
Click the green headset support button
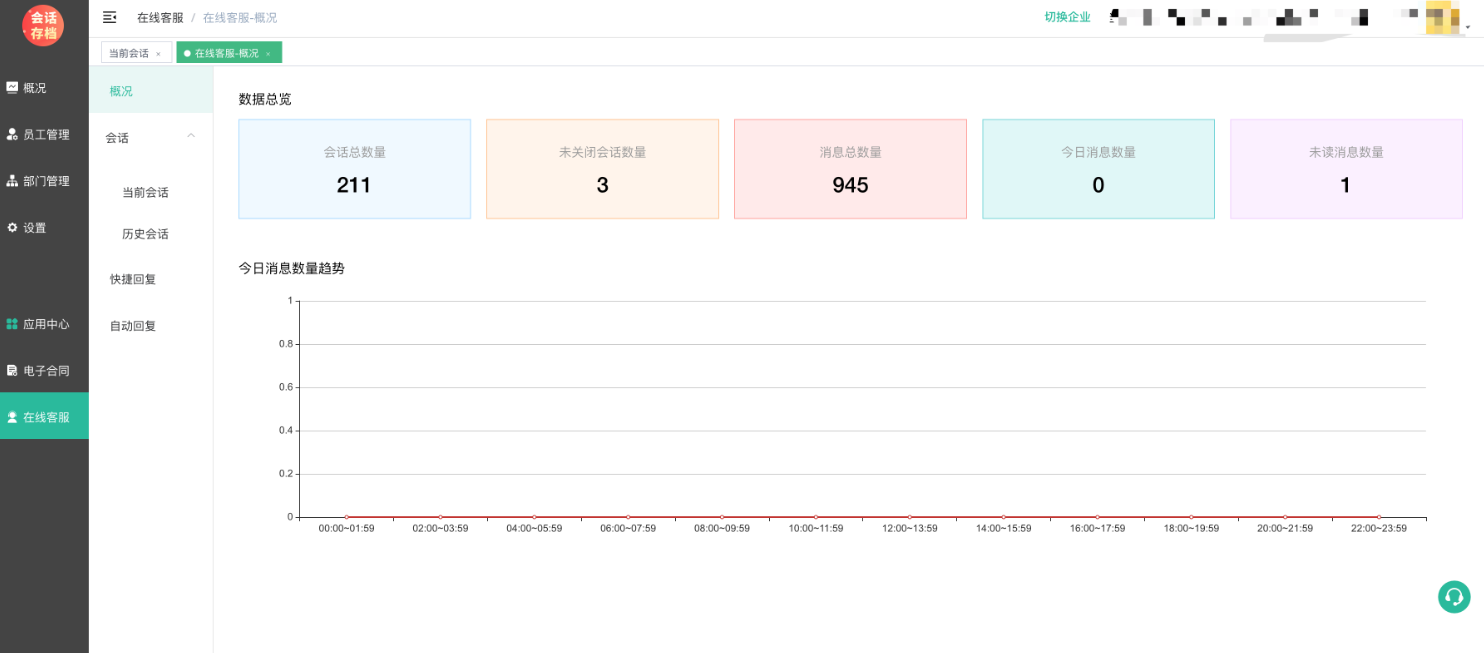[1453, 597]
